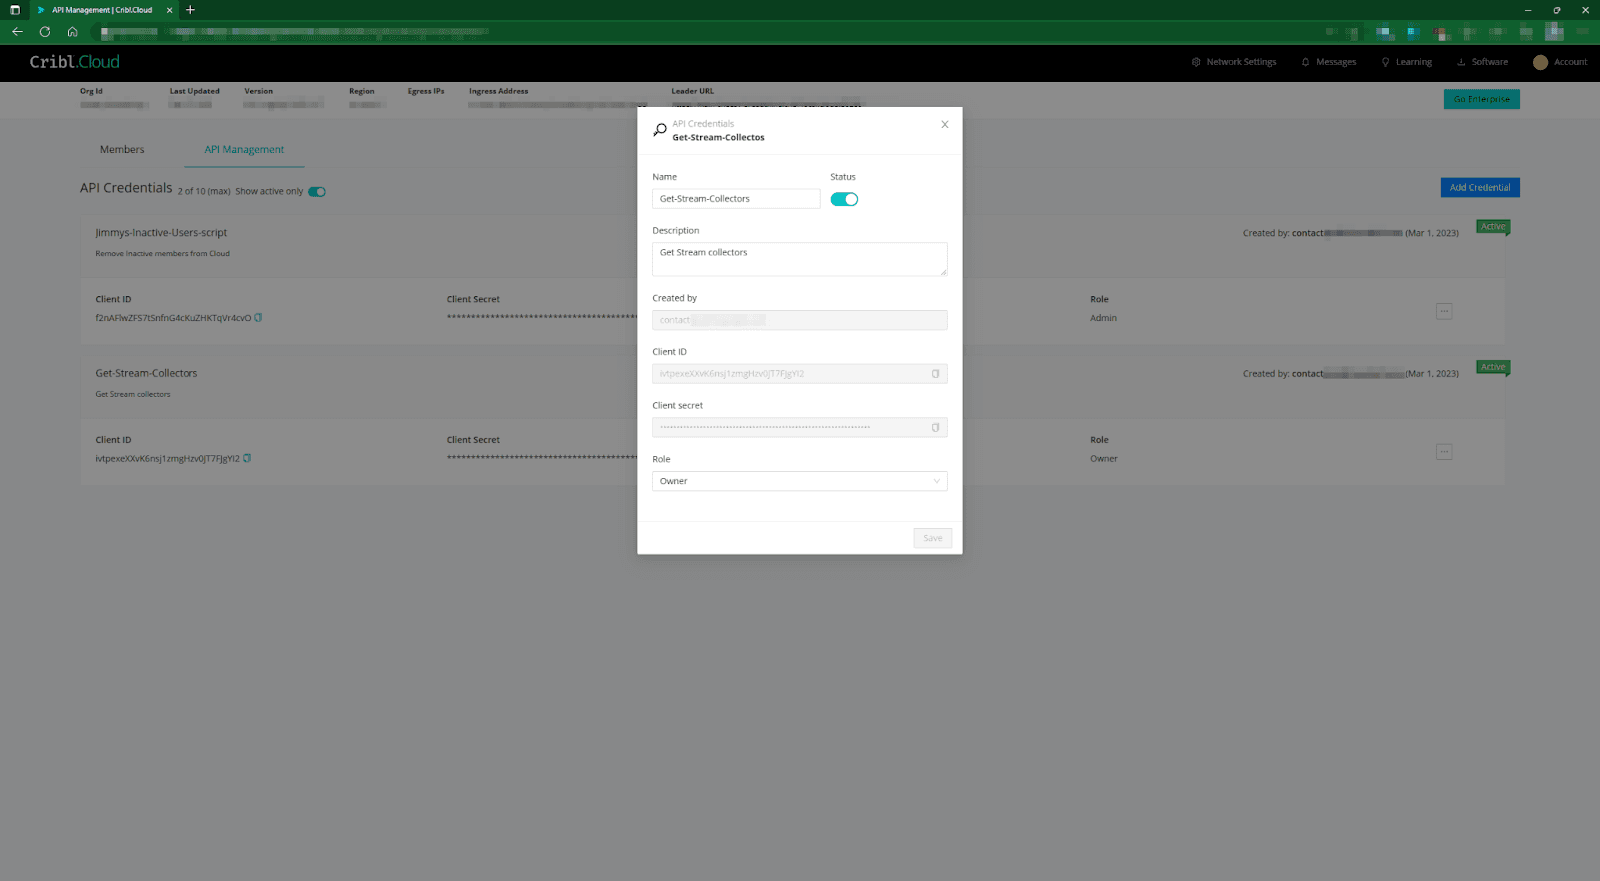Viewport: 1600px width, 881px height.
Task: Open options menu for Owner credential row
Action: click(1444, 452)
